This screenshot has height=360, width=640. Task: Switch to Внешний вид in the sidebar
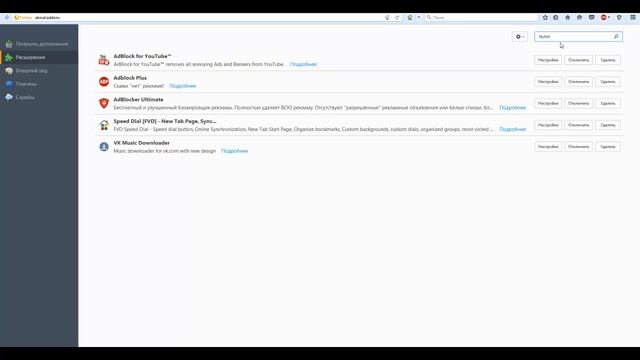(x=39, y=71)
